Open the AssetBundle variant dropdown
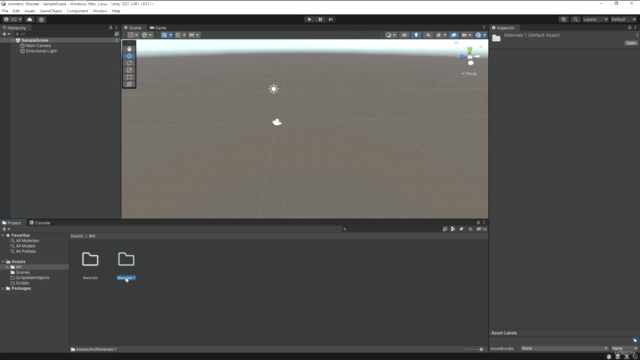This screenshot has height=360, width=640. pos(624,349)
